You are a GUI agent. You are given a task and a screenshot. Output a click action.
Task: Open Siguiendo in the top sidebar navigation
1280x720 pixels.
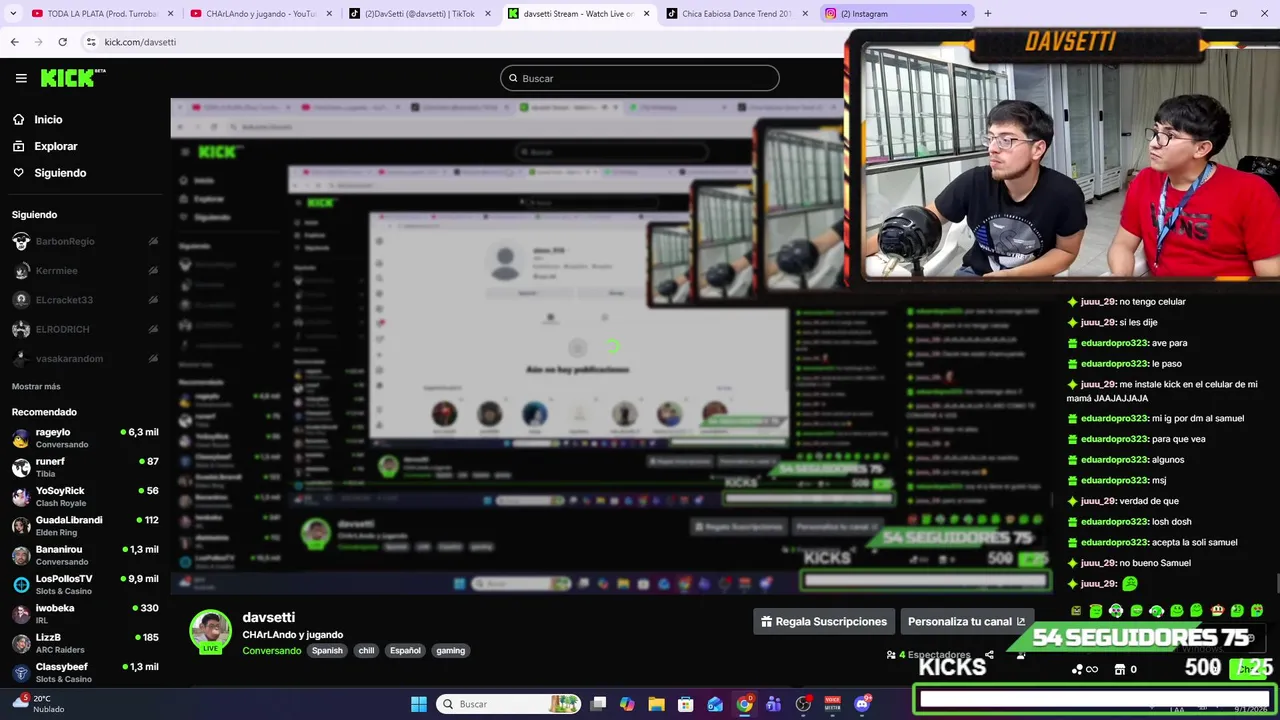pyautogui.click(x=60, y=173)
